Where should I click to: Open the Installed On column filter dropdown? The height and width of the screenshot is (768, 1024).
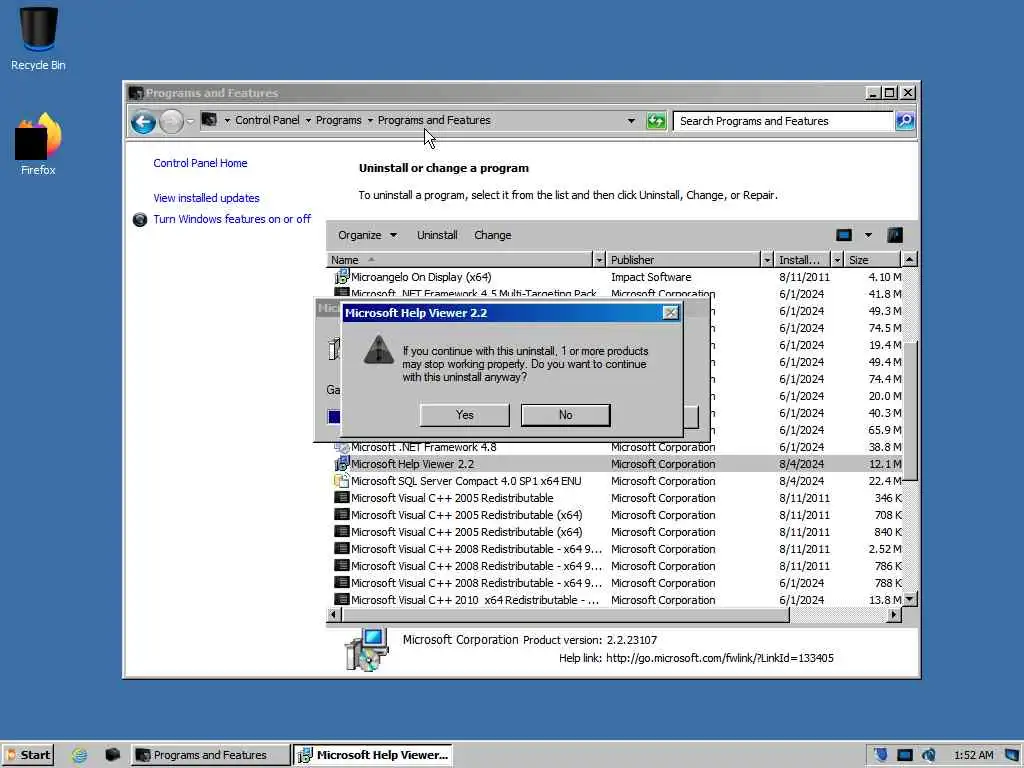coord(837,260)
